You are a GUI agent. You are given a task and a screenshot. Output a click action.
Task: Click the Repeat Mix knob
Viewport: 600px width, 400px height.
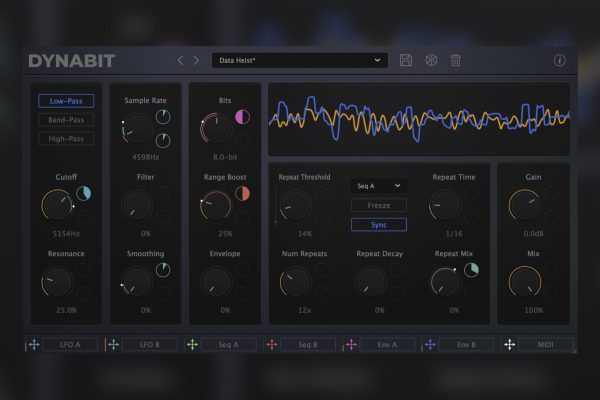[445, 282]
